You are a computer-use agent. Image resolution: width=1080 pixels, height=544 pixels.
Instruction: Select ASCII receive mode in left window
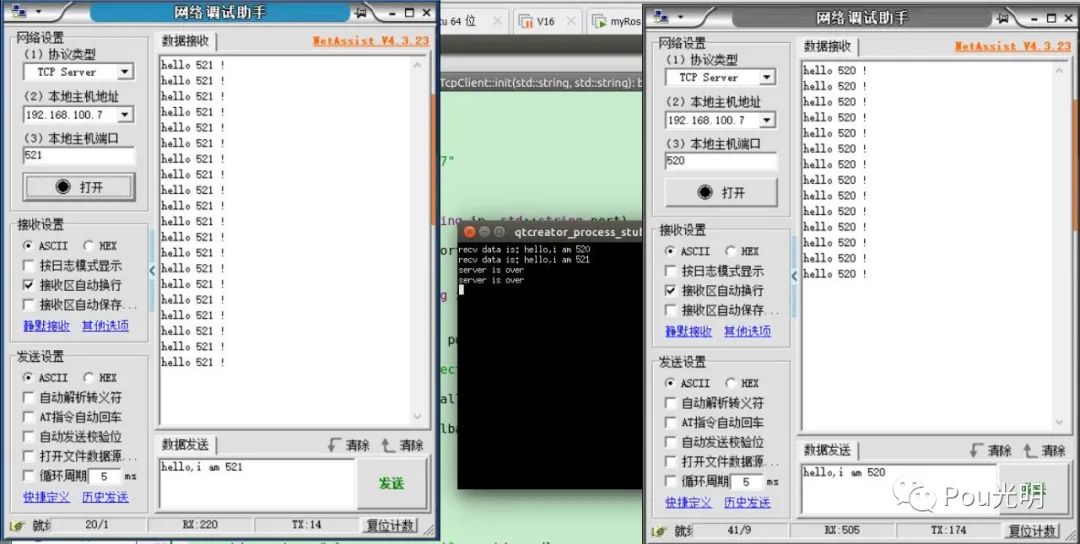(28, 245)
